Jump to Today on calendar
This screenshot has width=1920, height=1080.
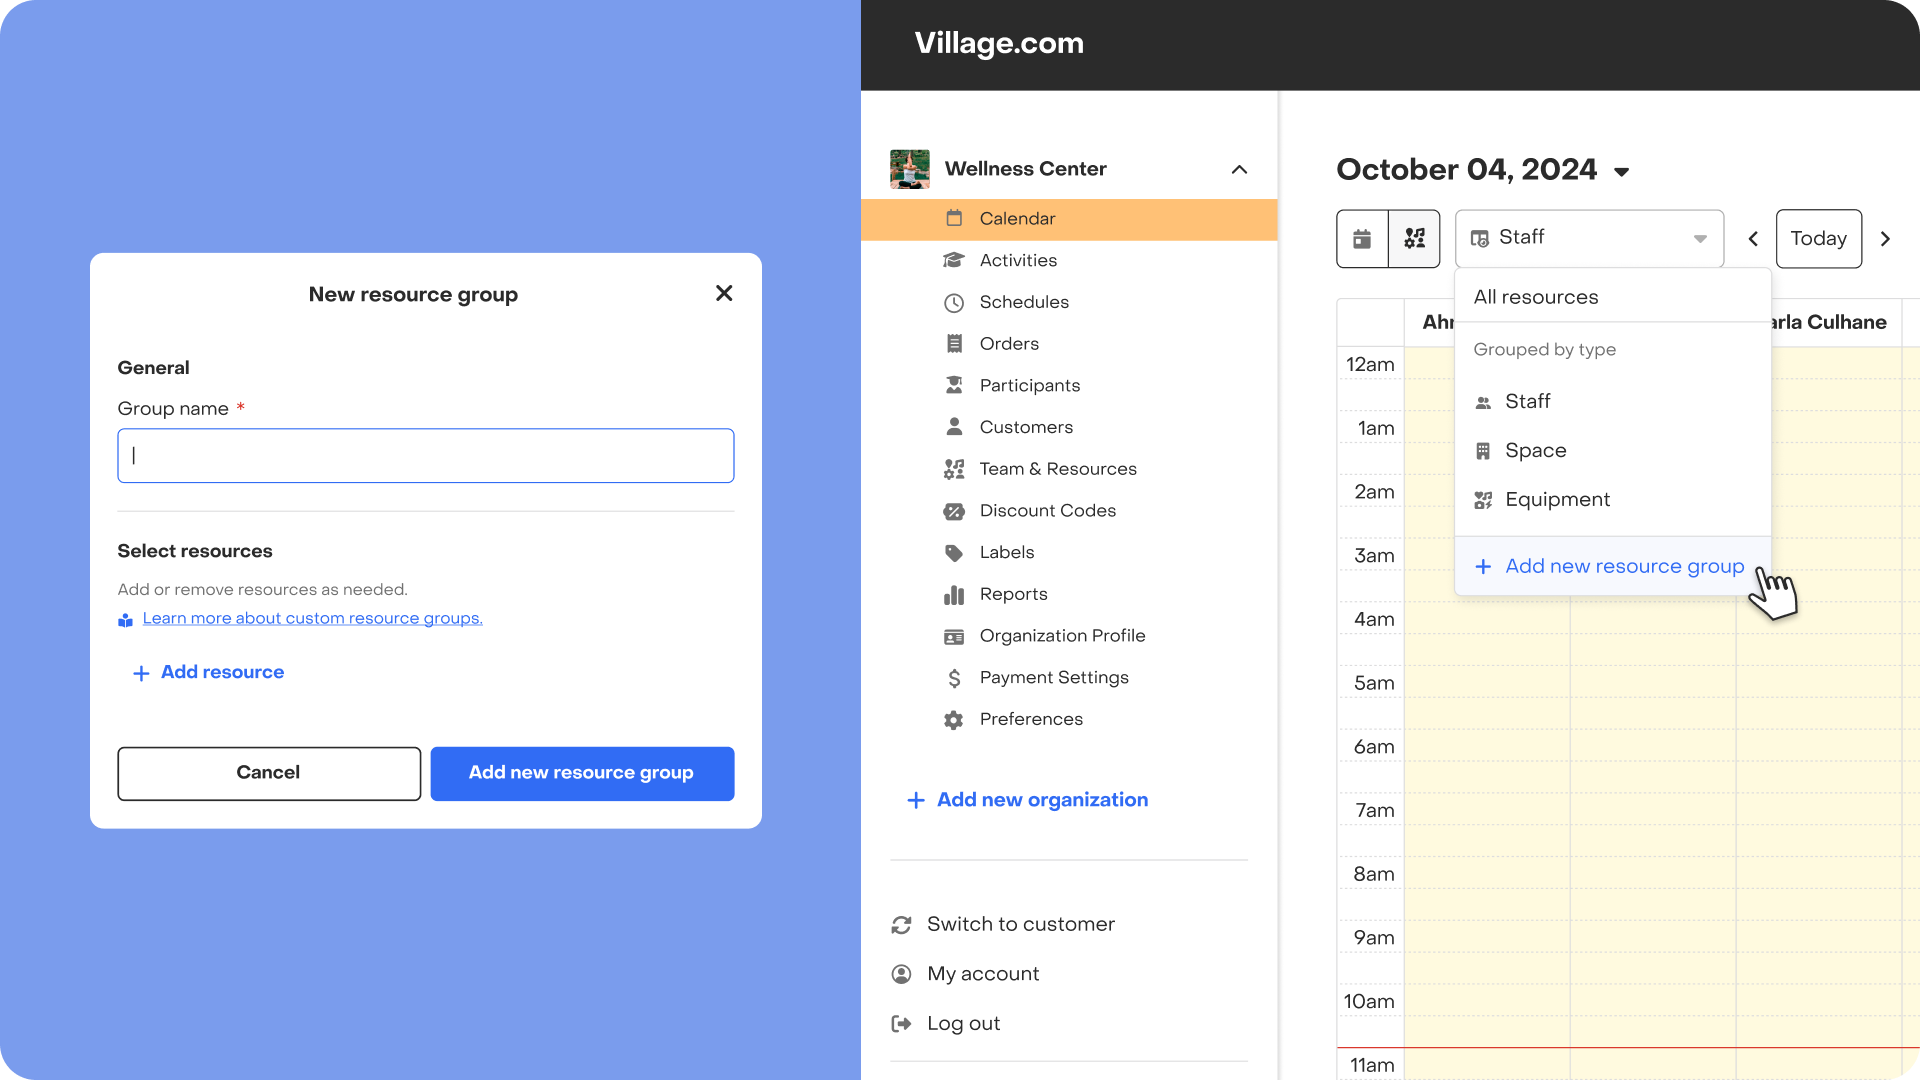click(x=1818, y=239)
